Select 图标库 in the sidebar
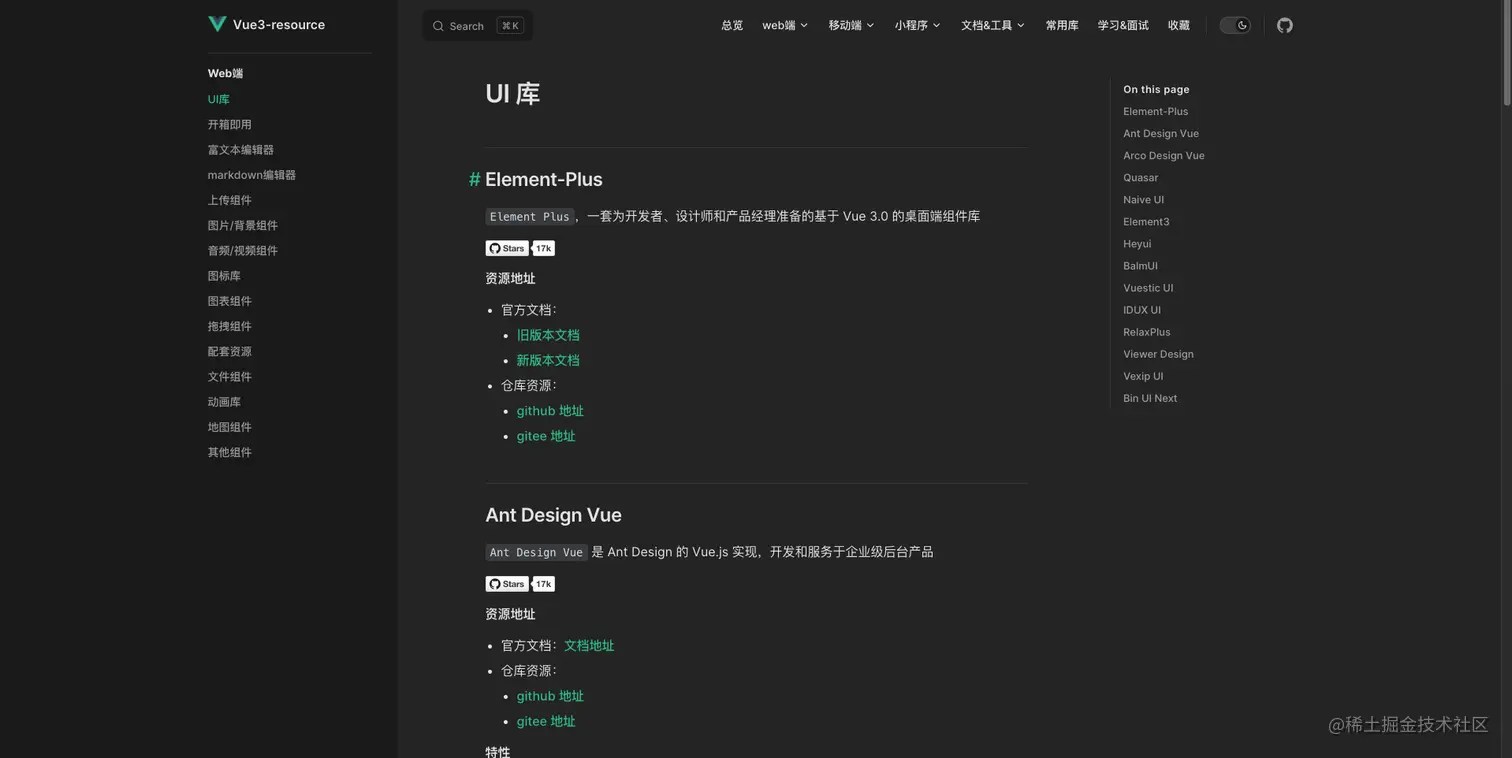The width and height of the screenshot is (1512, 758). (x=224, y=276)
